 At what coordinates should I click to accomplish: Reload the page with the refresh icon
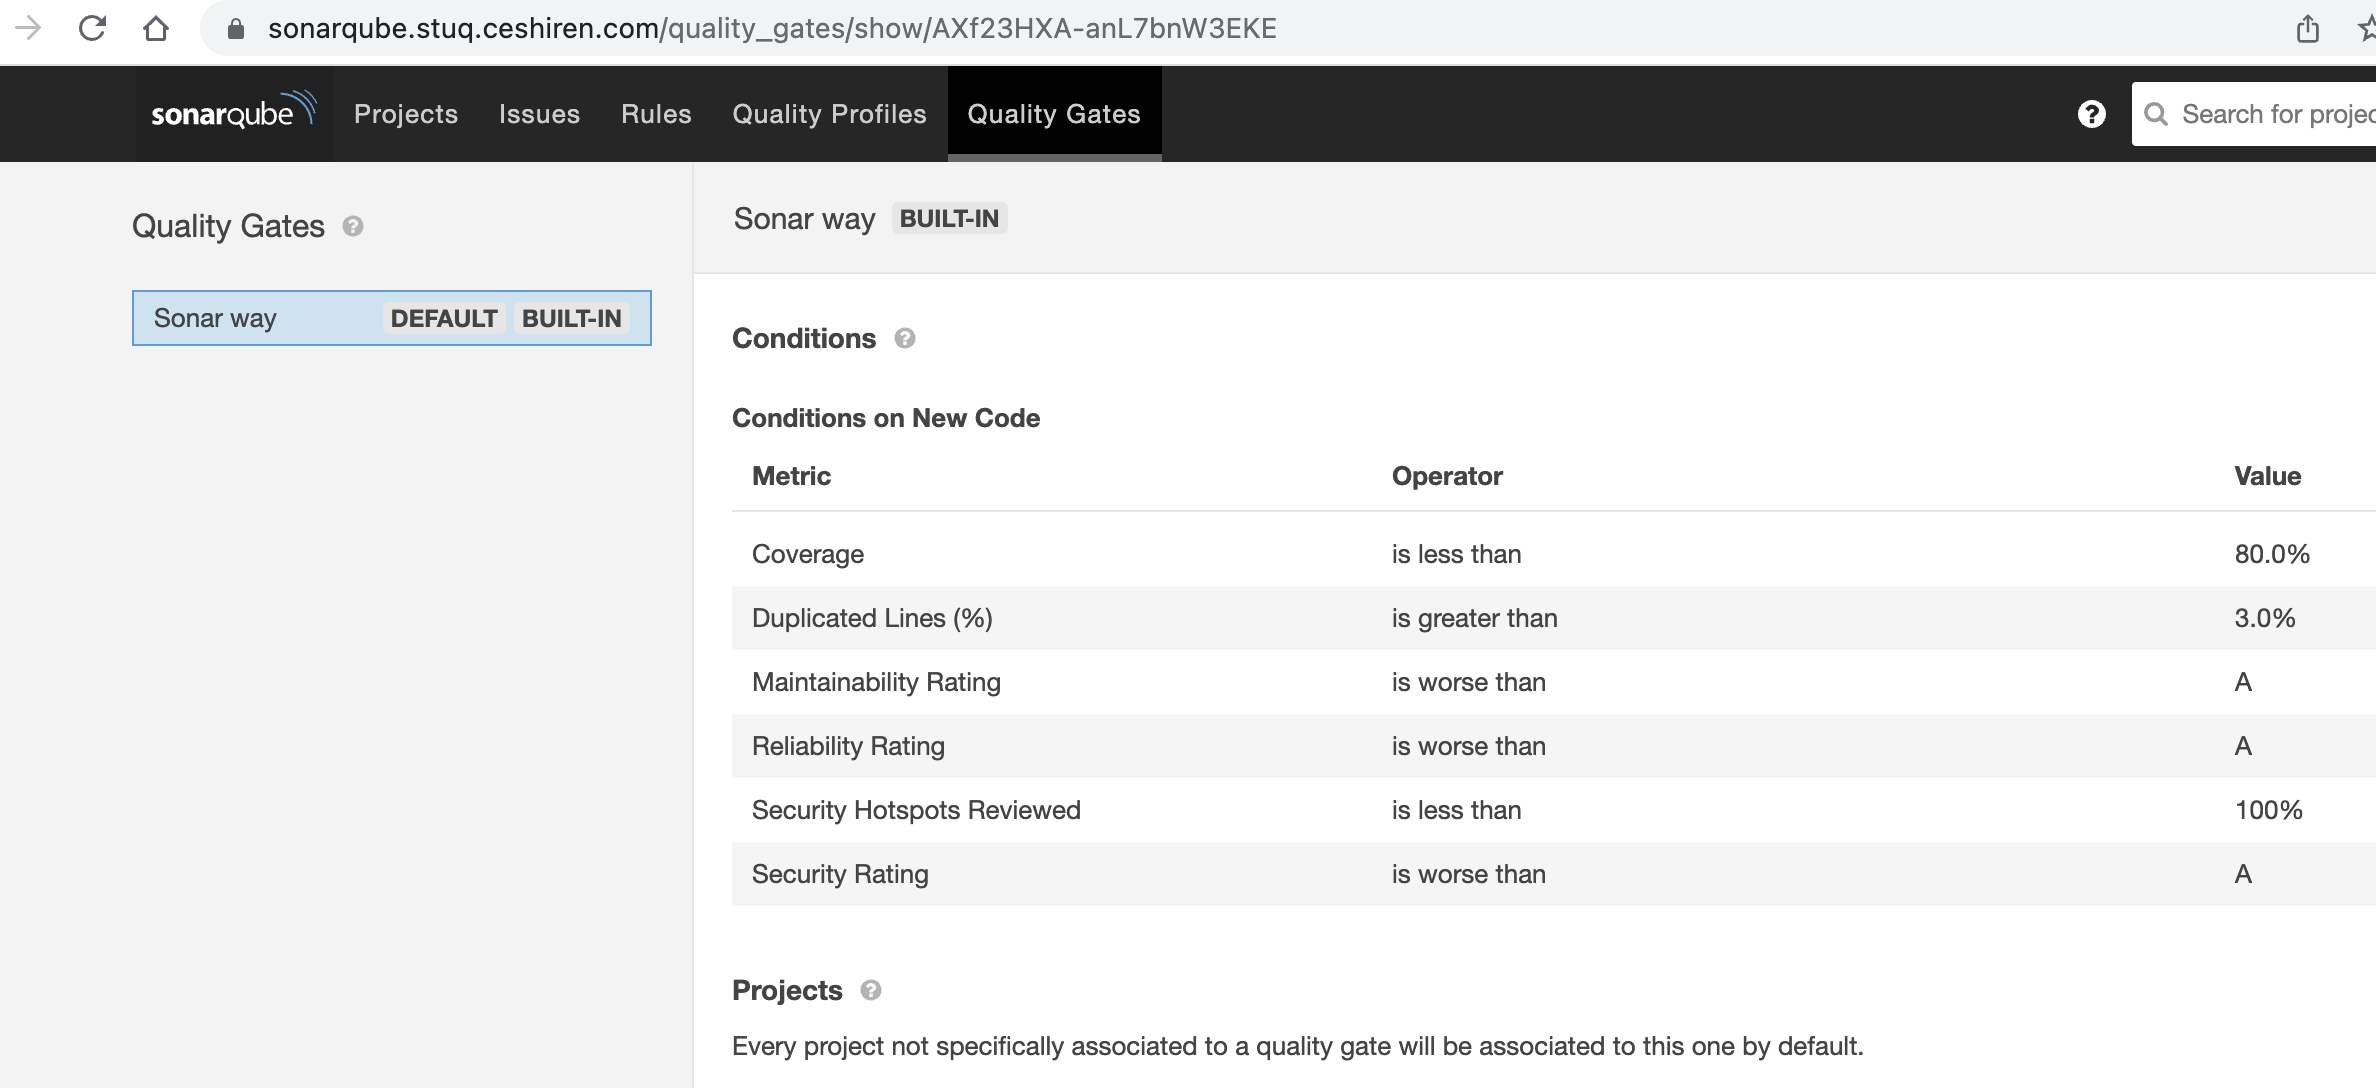coord(92,28)
